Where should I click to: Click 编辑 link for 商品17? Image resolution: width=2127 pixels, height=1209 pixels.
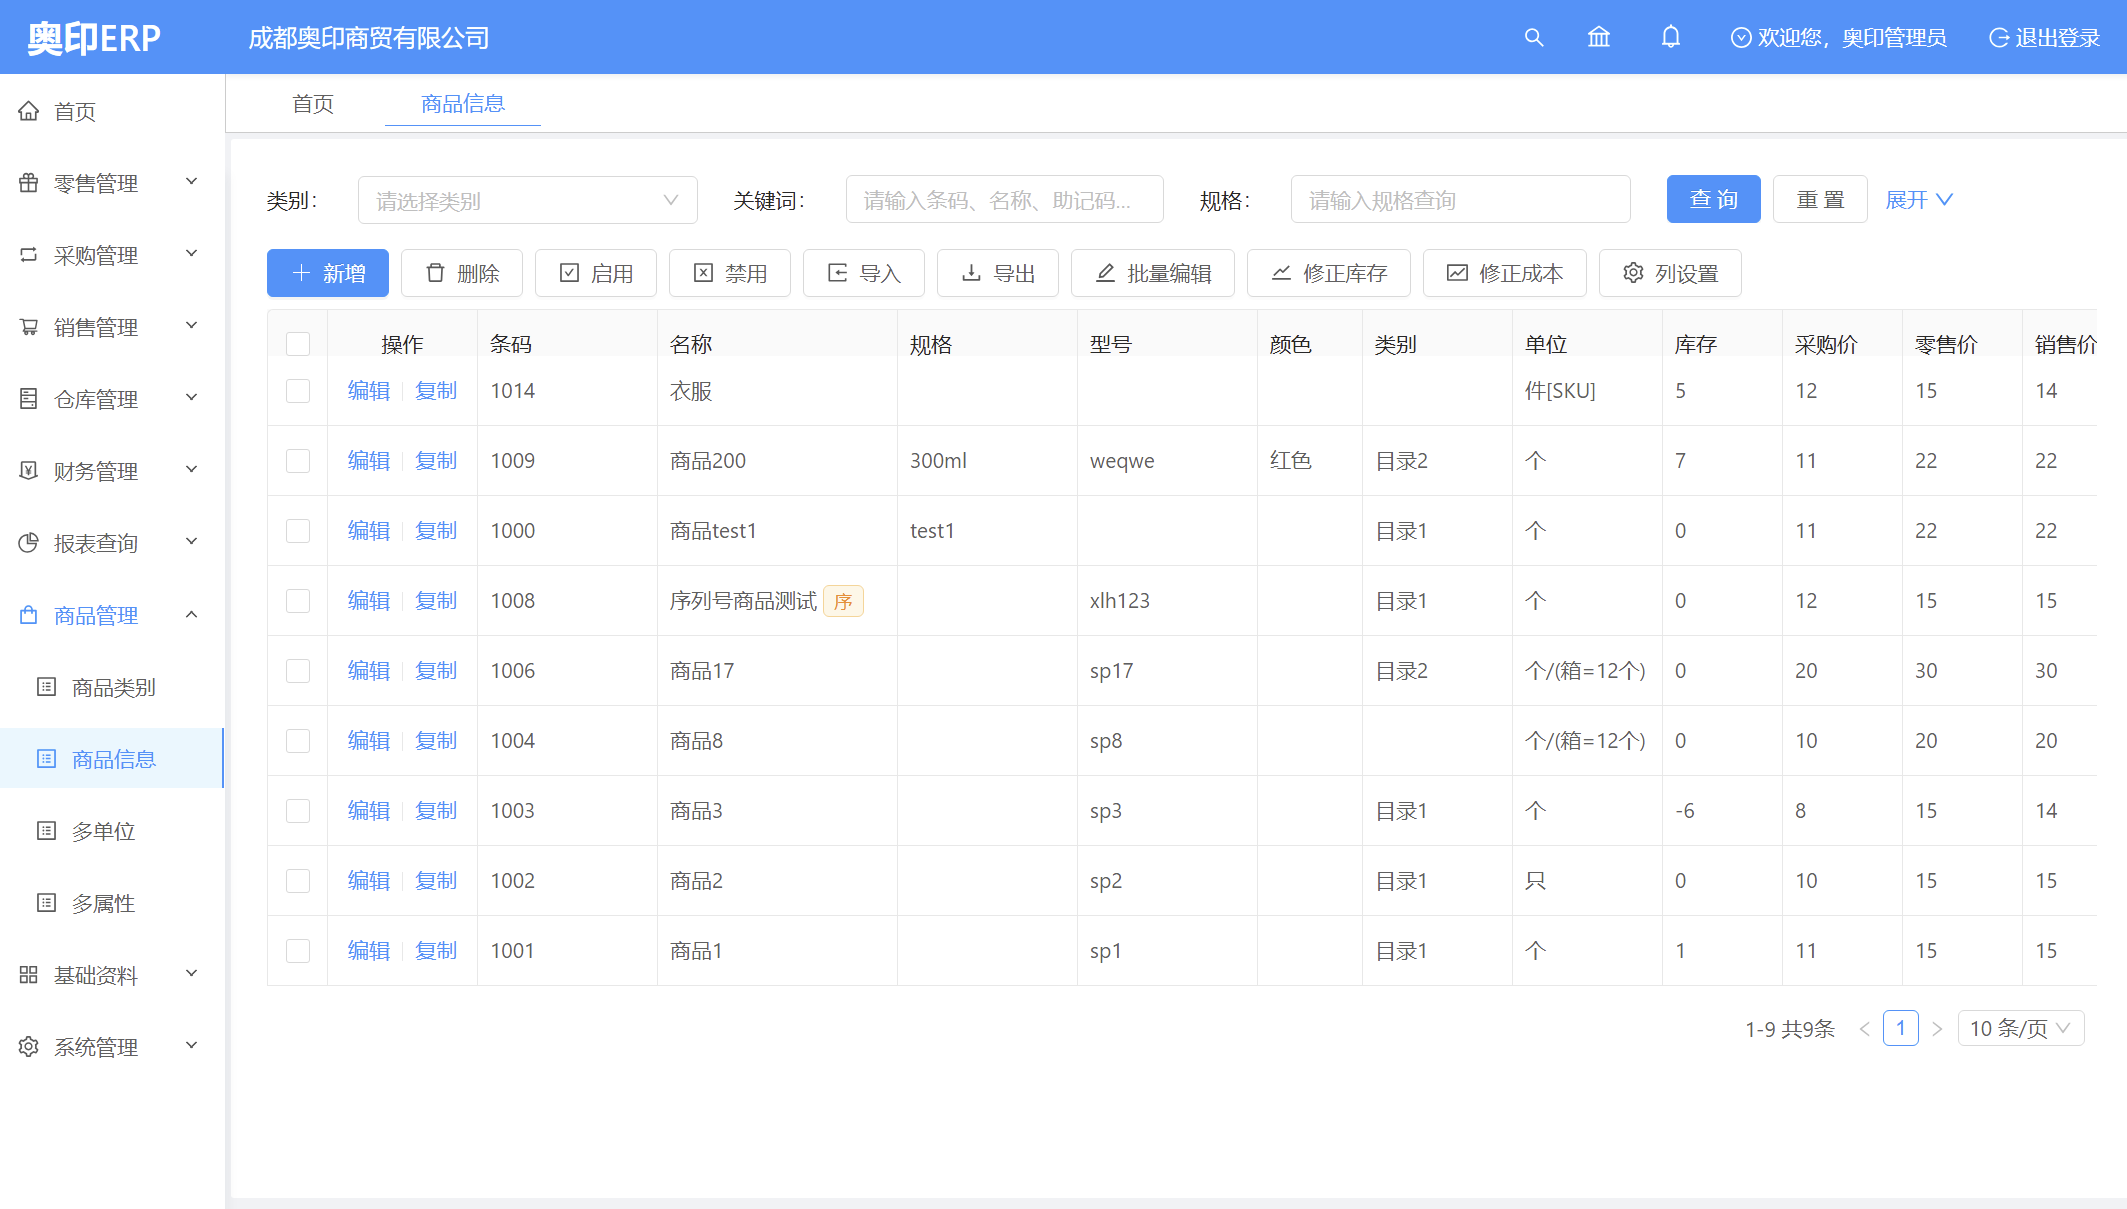368,671
